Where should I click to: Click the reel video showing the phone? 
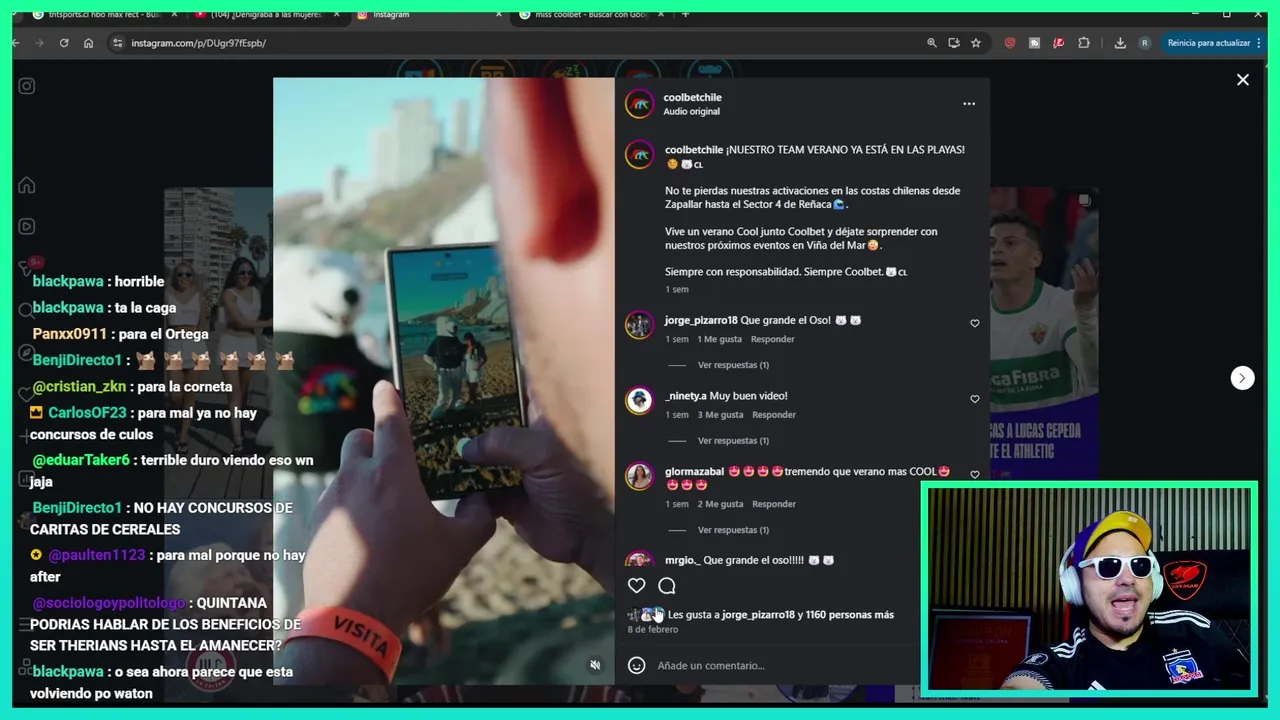pos(444,381)
